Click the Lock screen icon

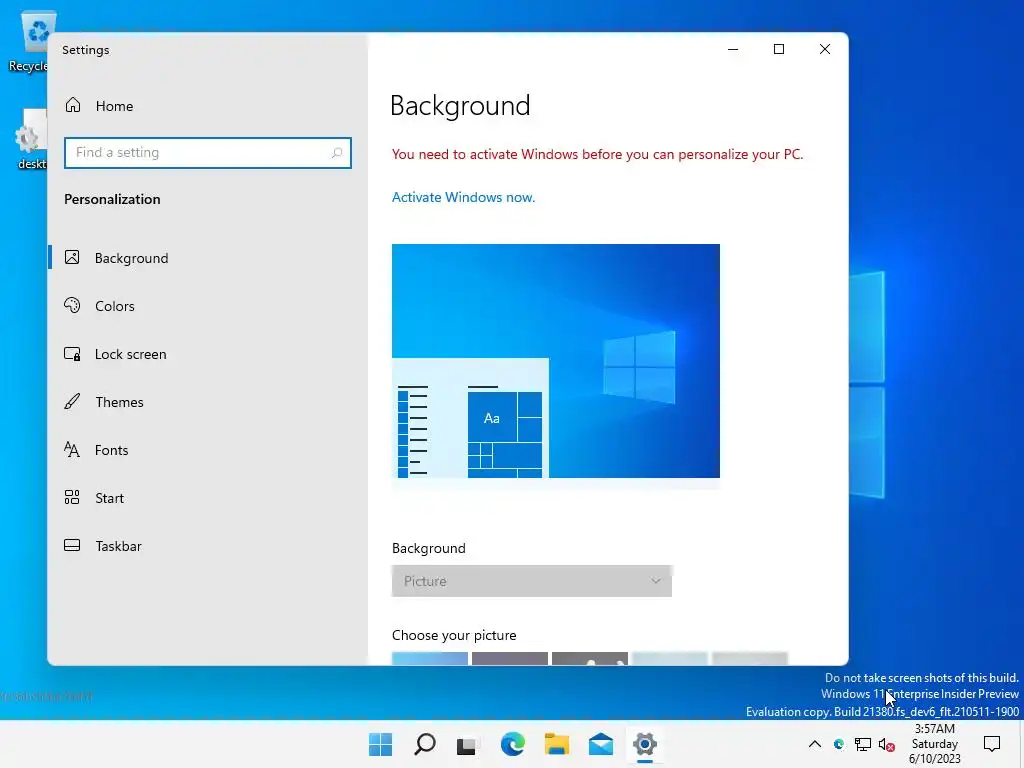coord(72,354)
